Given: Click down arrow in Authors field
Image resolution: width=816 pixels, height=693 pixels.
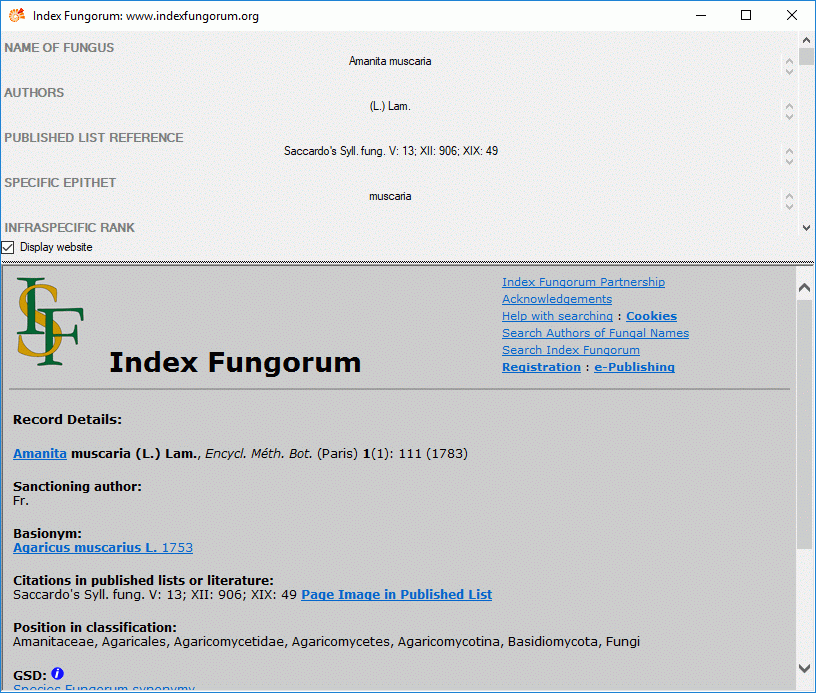Looking at the screenshot, I should click(x=789, y=117).
